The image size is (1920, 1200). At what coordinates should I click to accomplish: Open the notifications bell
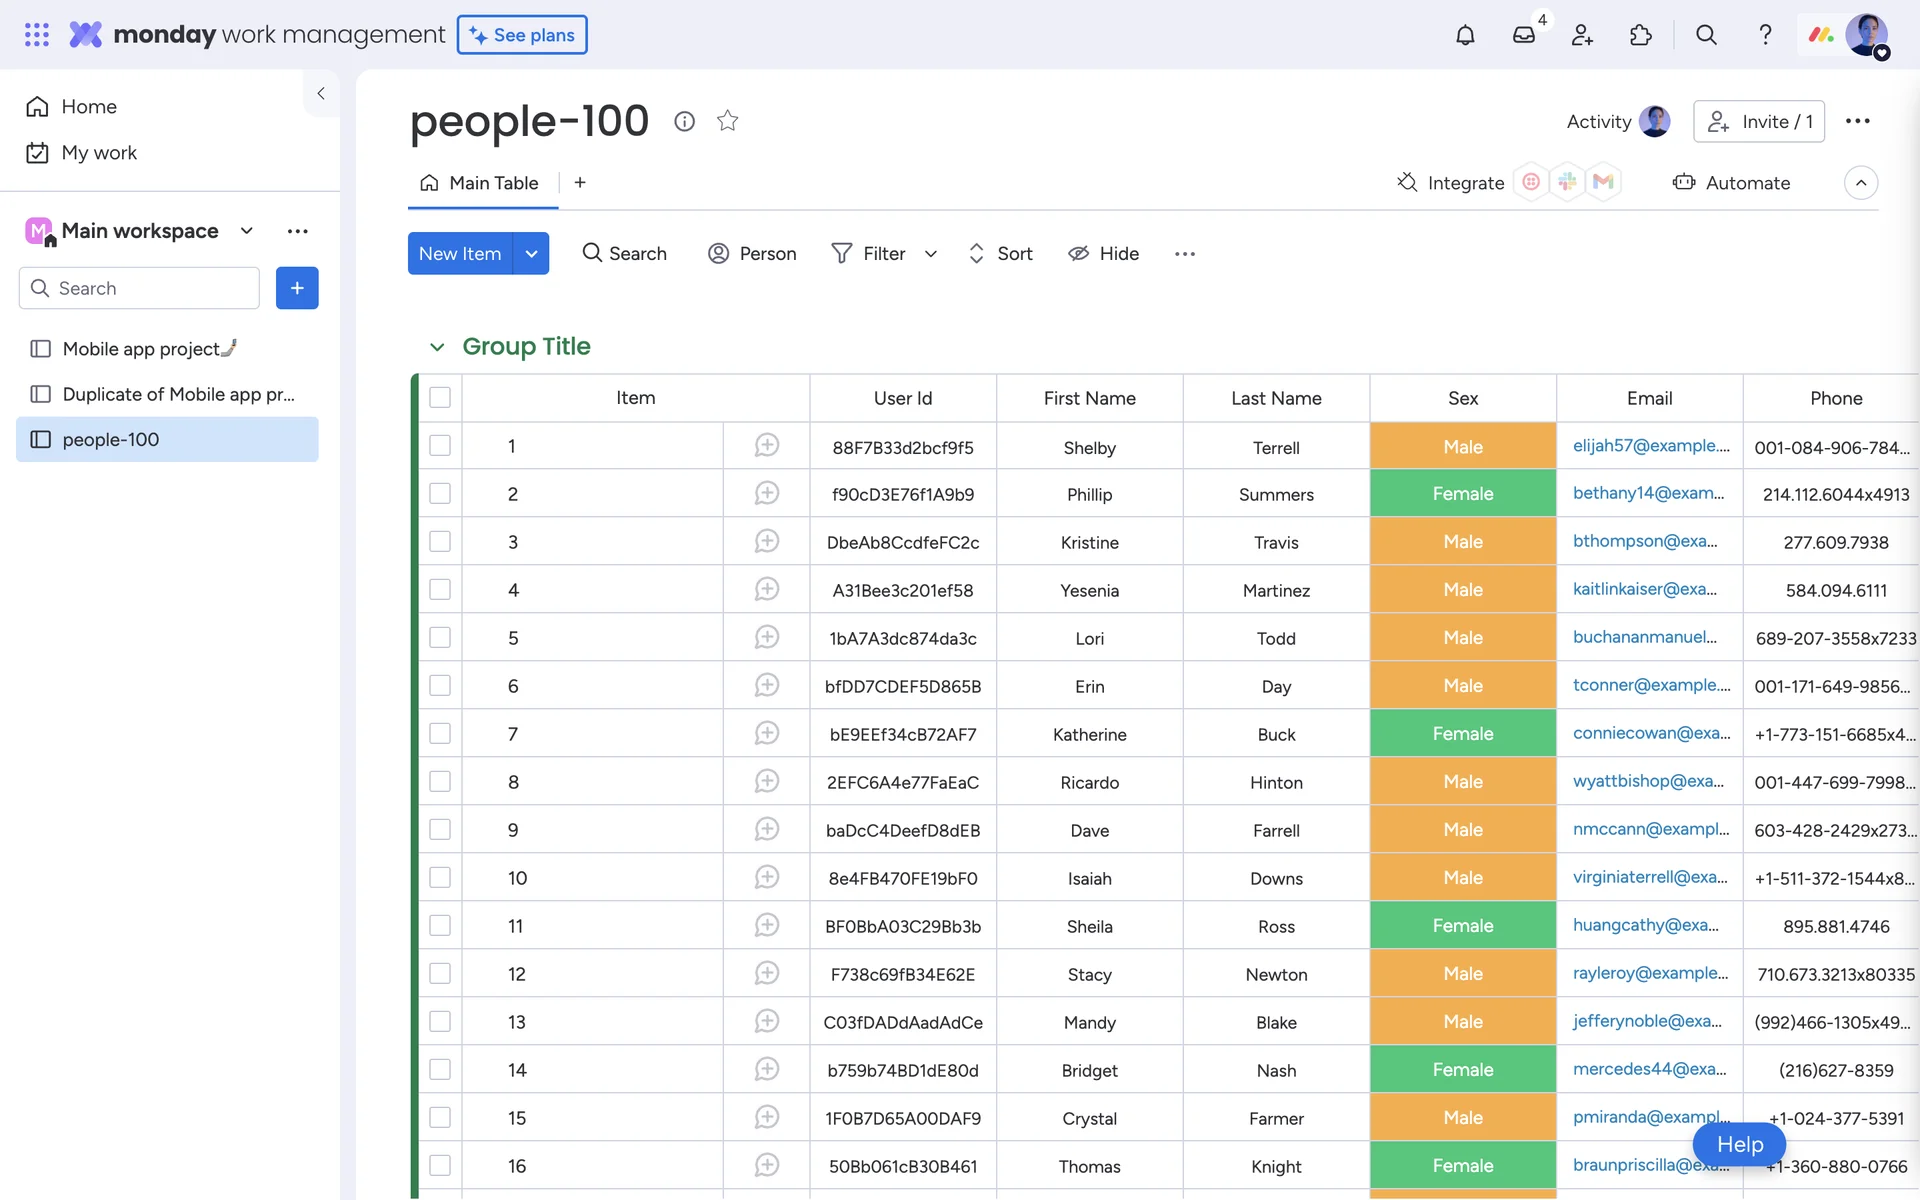pos(1465,35)
